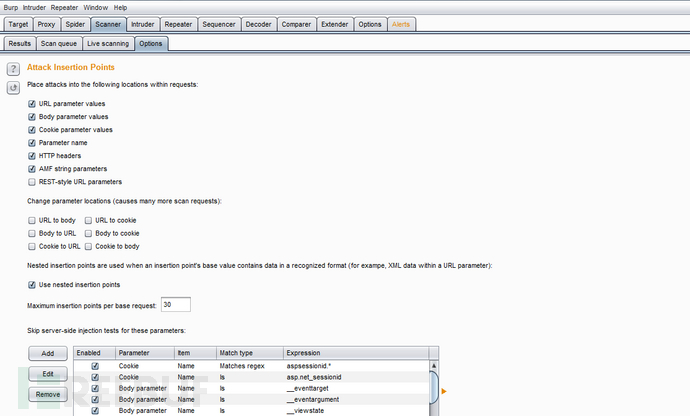Switch to the Target tab
The height and width of the screenshot is (416, 690).
(18, 24)
